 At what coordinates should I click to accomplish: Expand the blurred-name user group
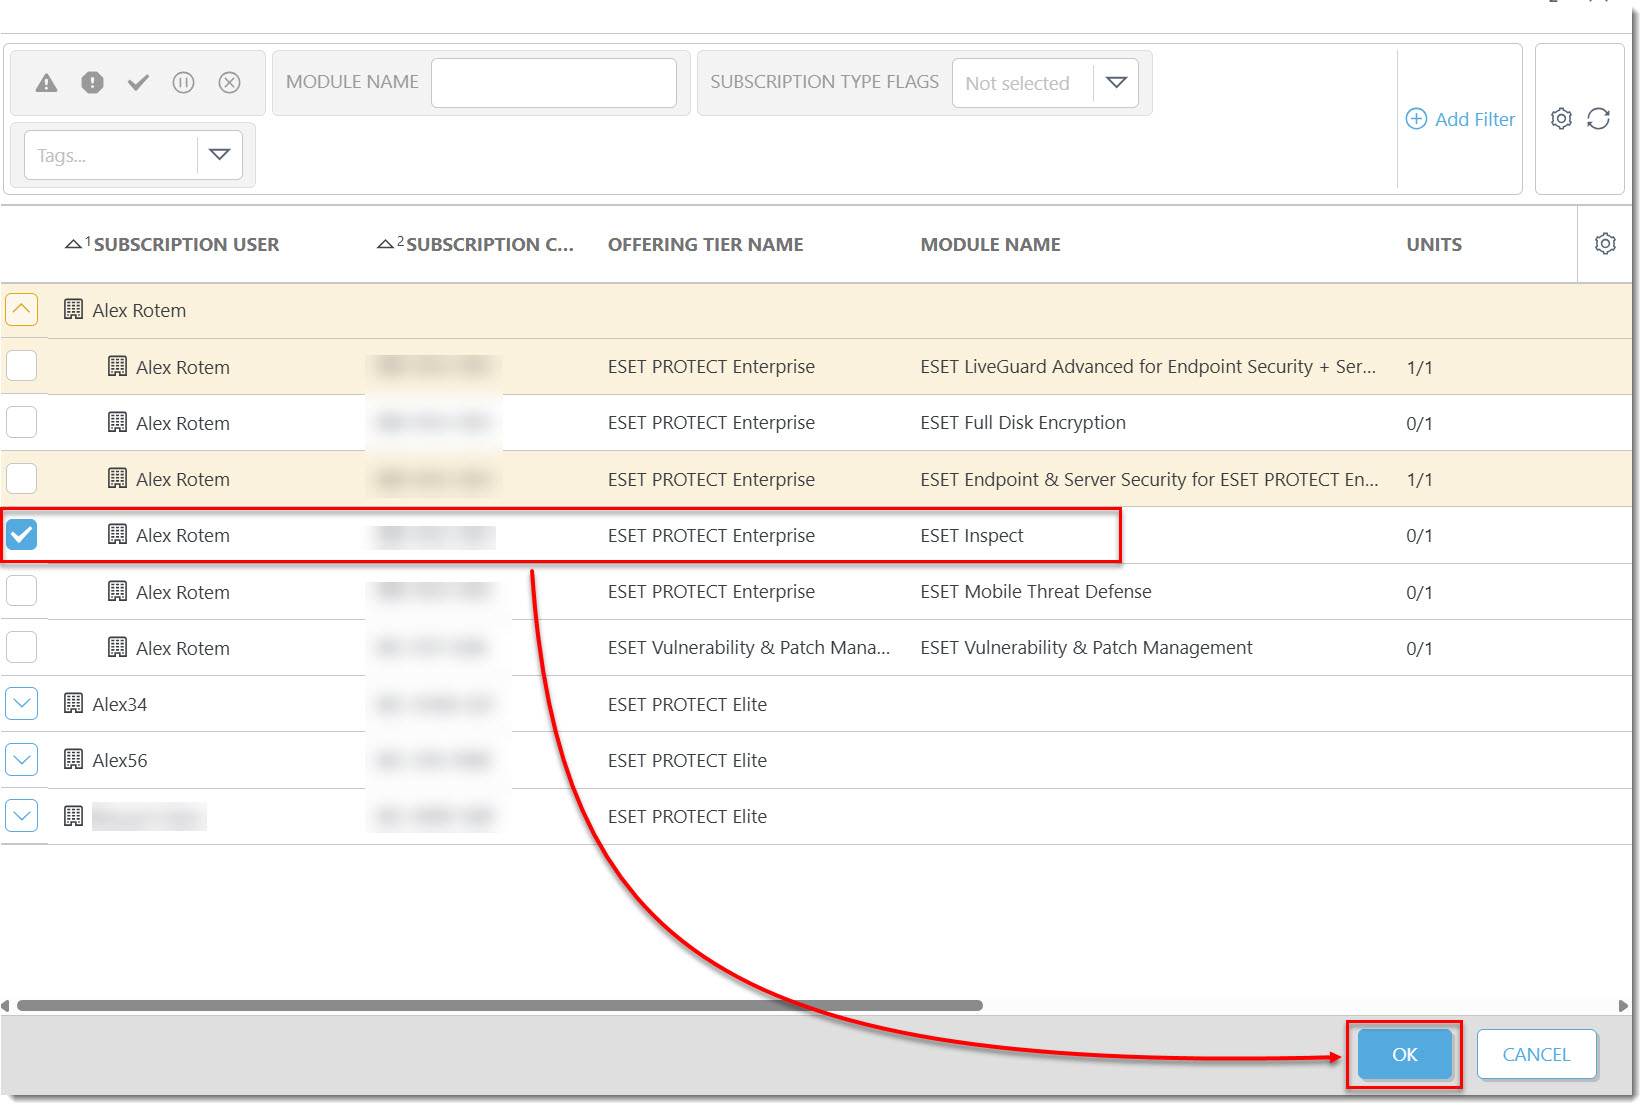[21, 816]
